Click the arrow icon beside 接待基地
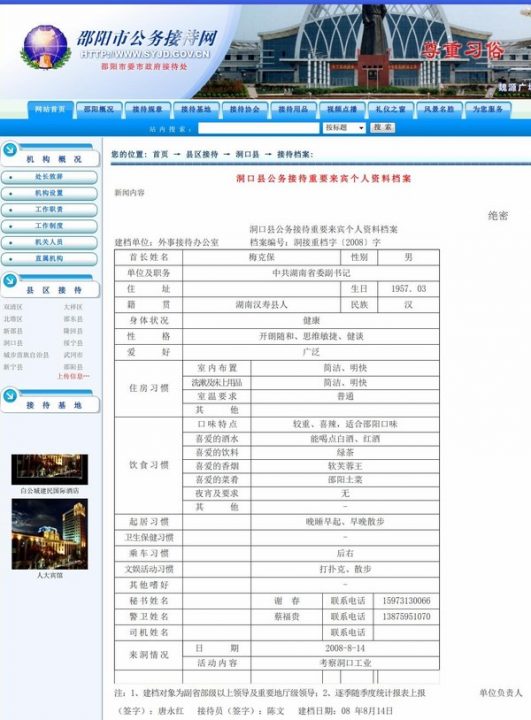This screenshot has height=720, width=531. [10, 395]
